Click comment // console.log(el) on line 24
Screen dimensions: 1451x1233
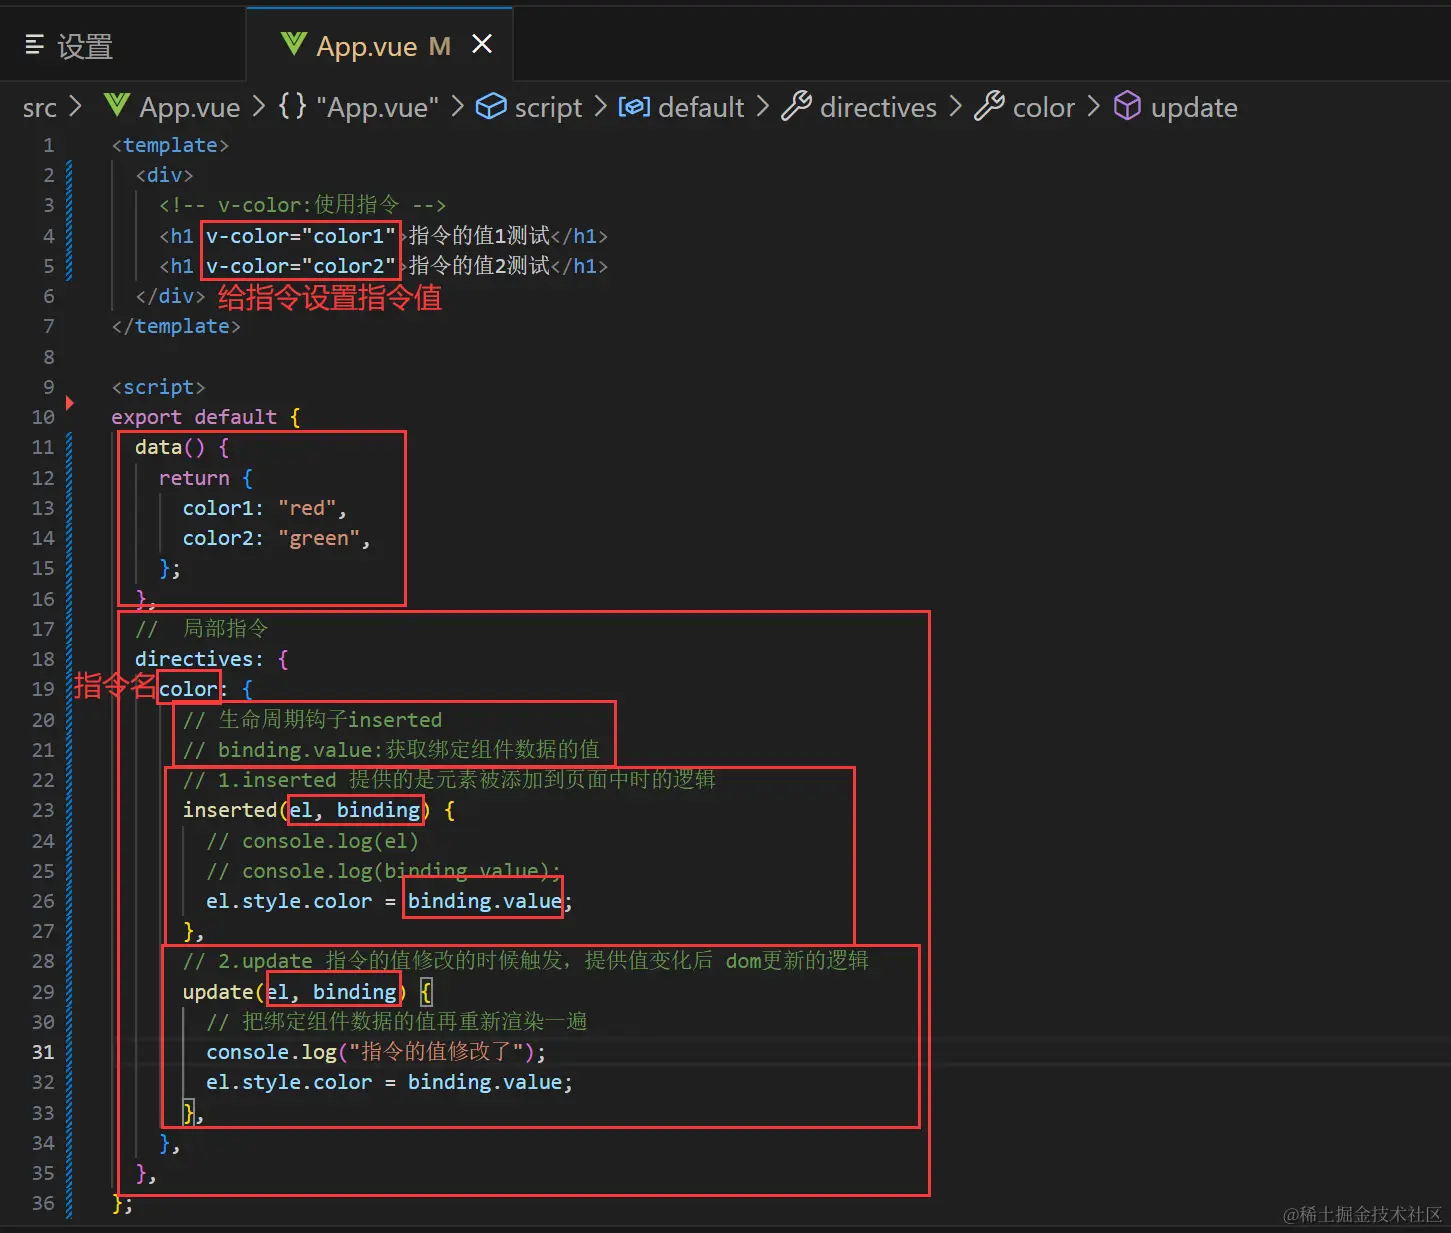312,841
